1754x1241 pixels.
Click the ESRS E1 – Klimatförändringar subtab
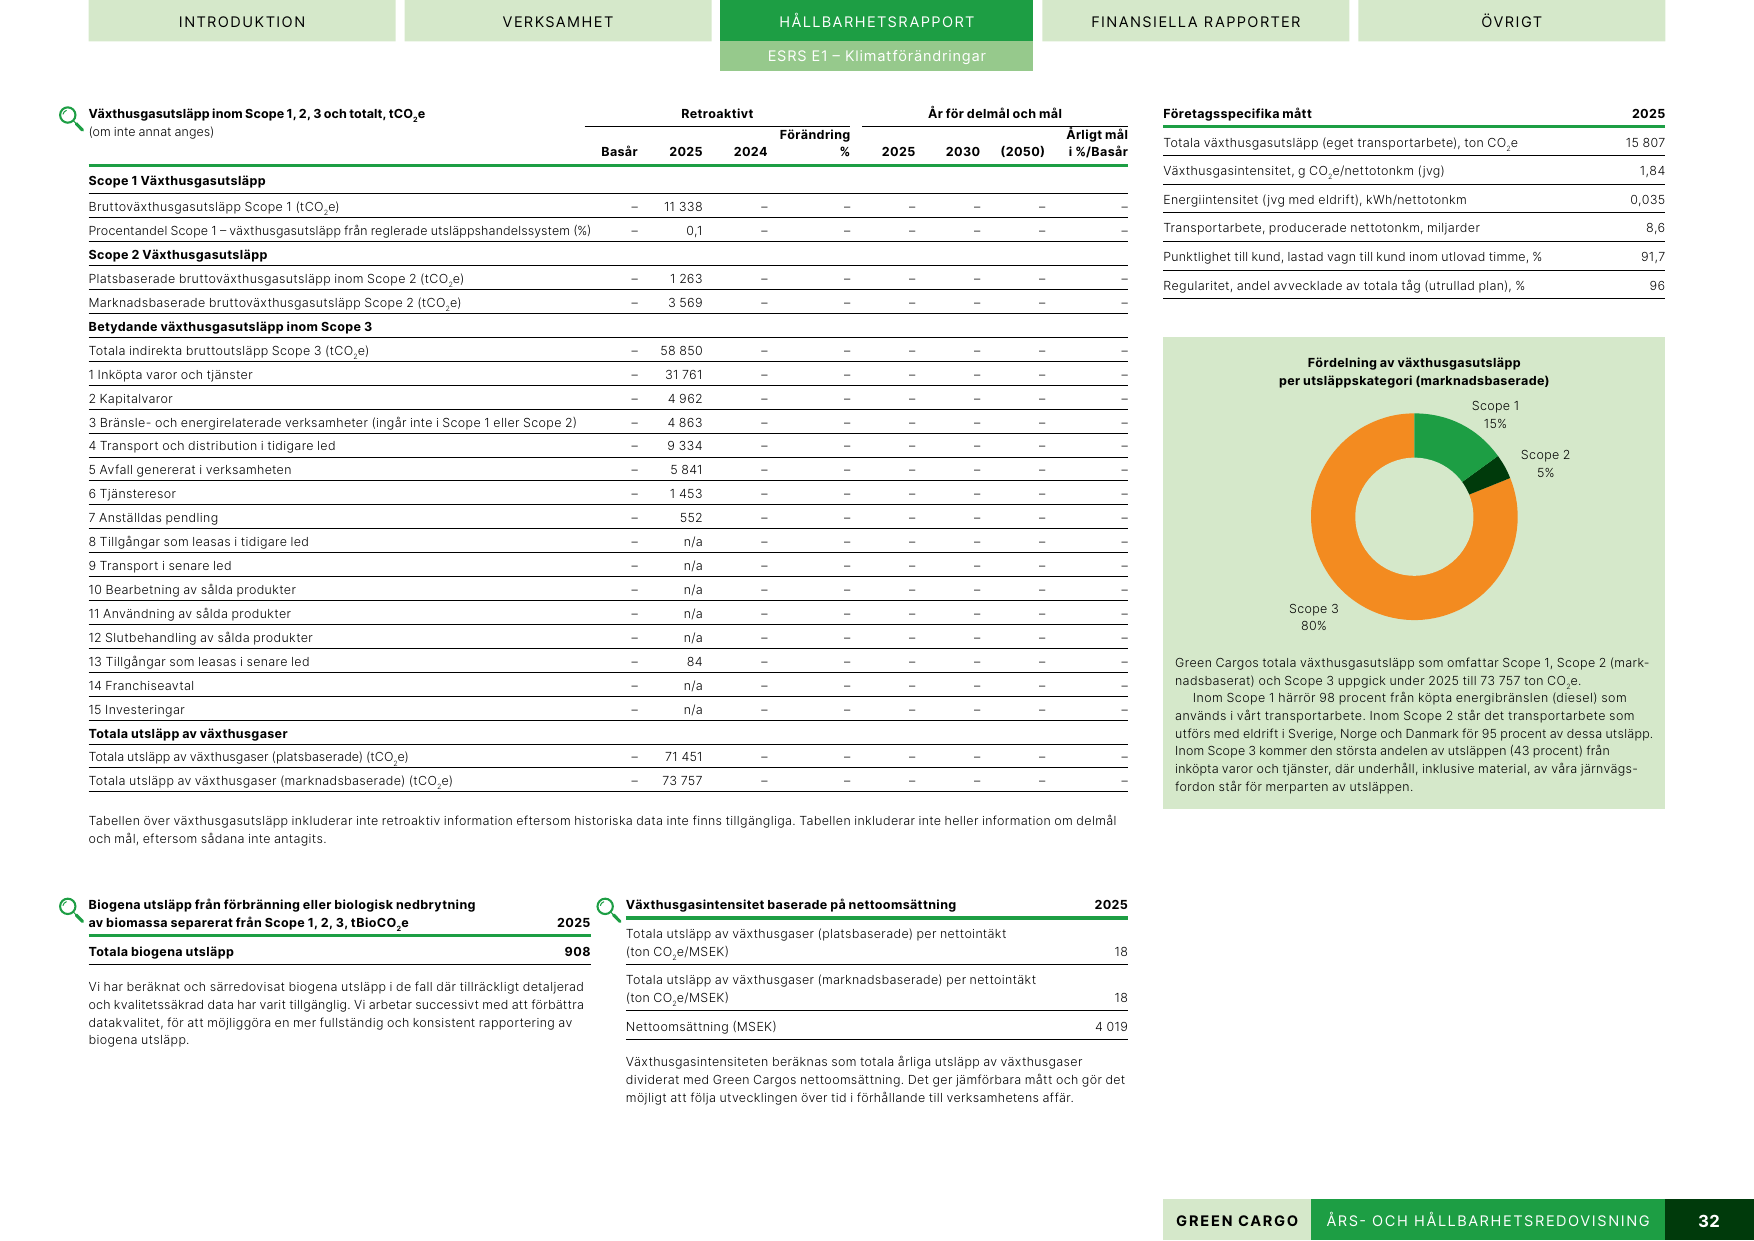coord(876,56)
